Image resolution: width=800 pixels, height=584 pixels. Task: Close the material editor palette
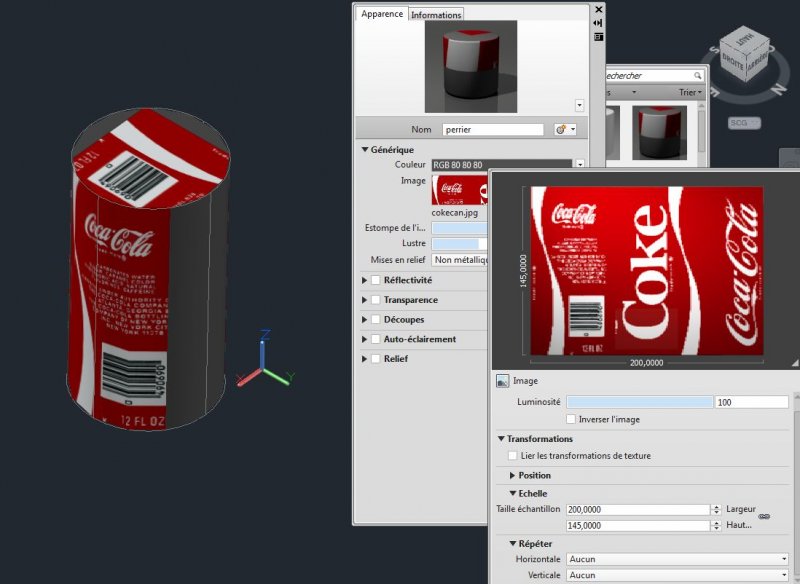[x=598, y=9]
